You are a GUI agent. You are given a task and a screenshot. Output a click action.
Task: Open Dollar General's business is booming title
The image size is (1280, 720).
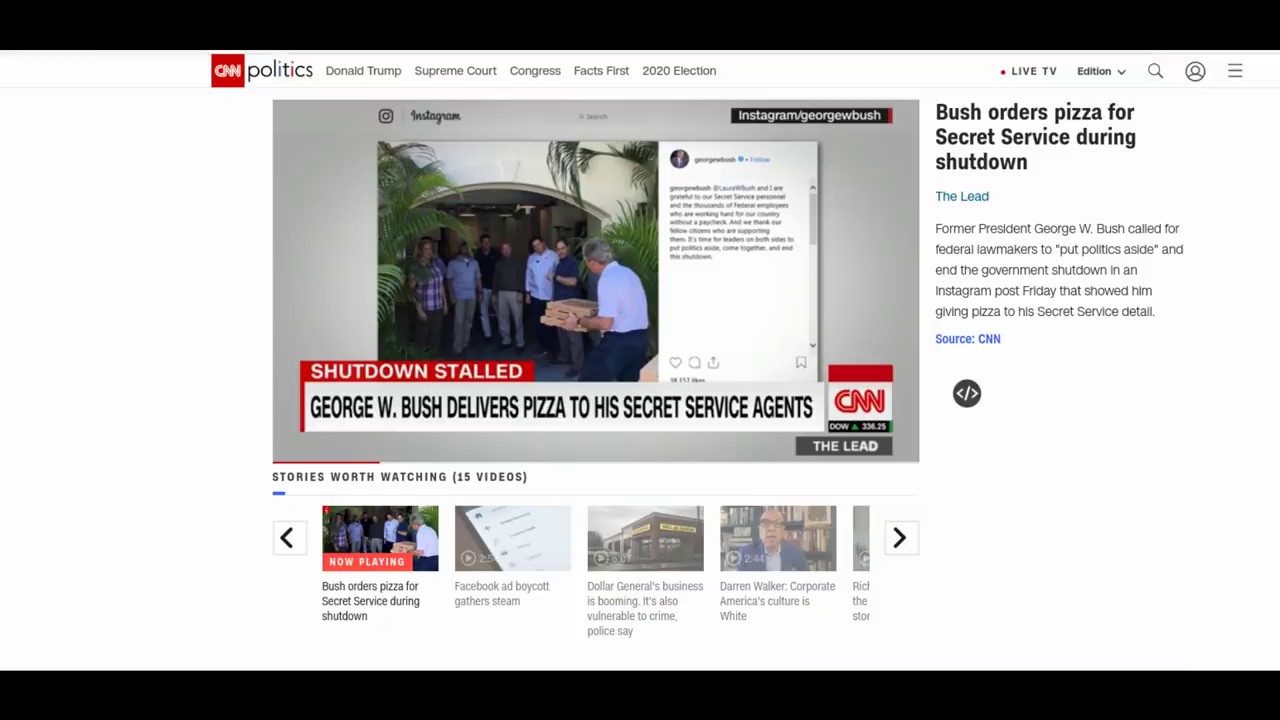645,609
